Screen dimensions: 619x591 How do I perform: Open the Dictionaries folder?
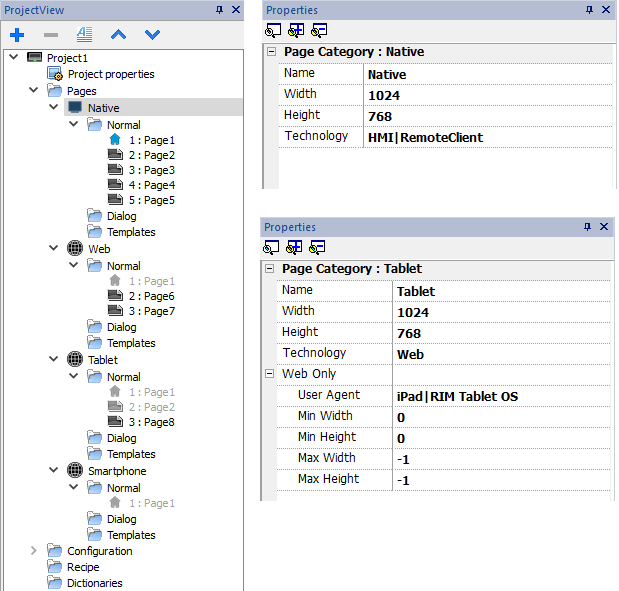94,583
